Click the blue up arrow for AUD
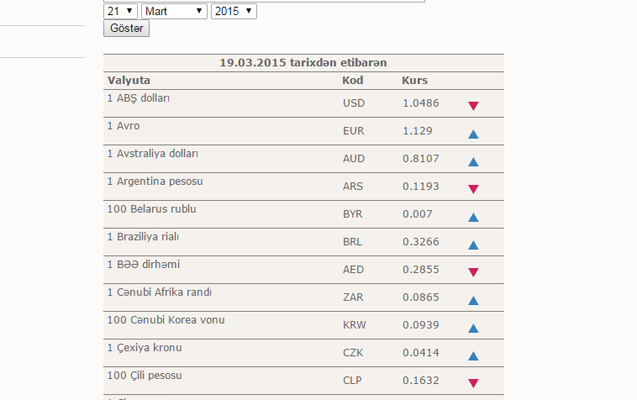This screenshot has width=637, height=400. click(x=473, y=160)
